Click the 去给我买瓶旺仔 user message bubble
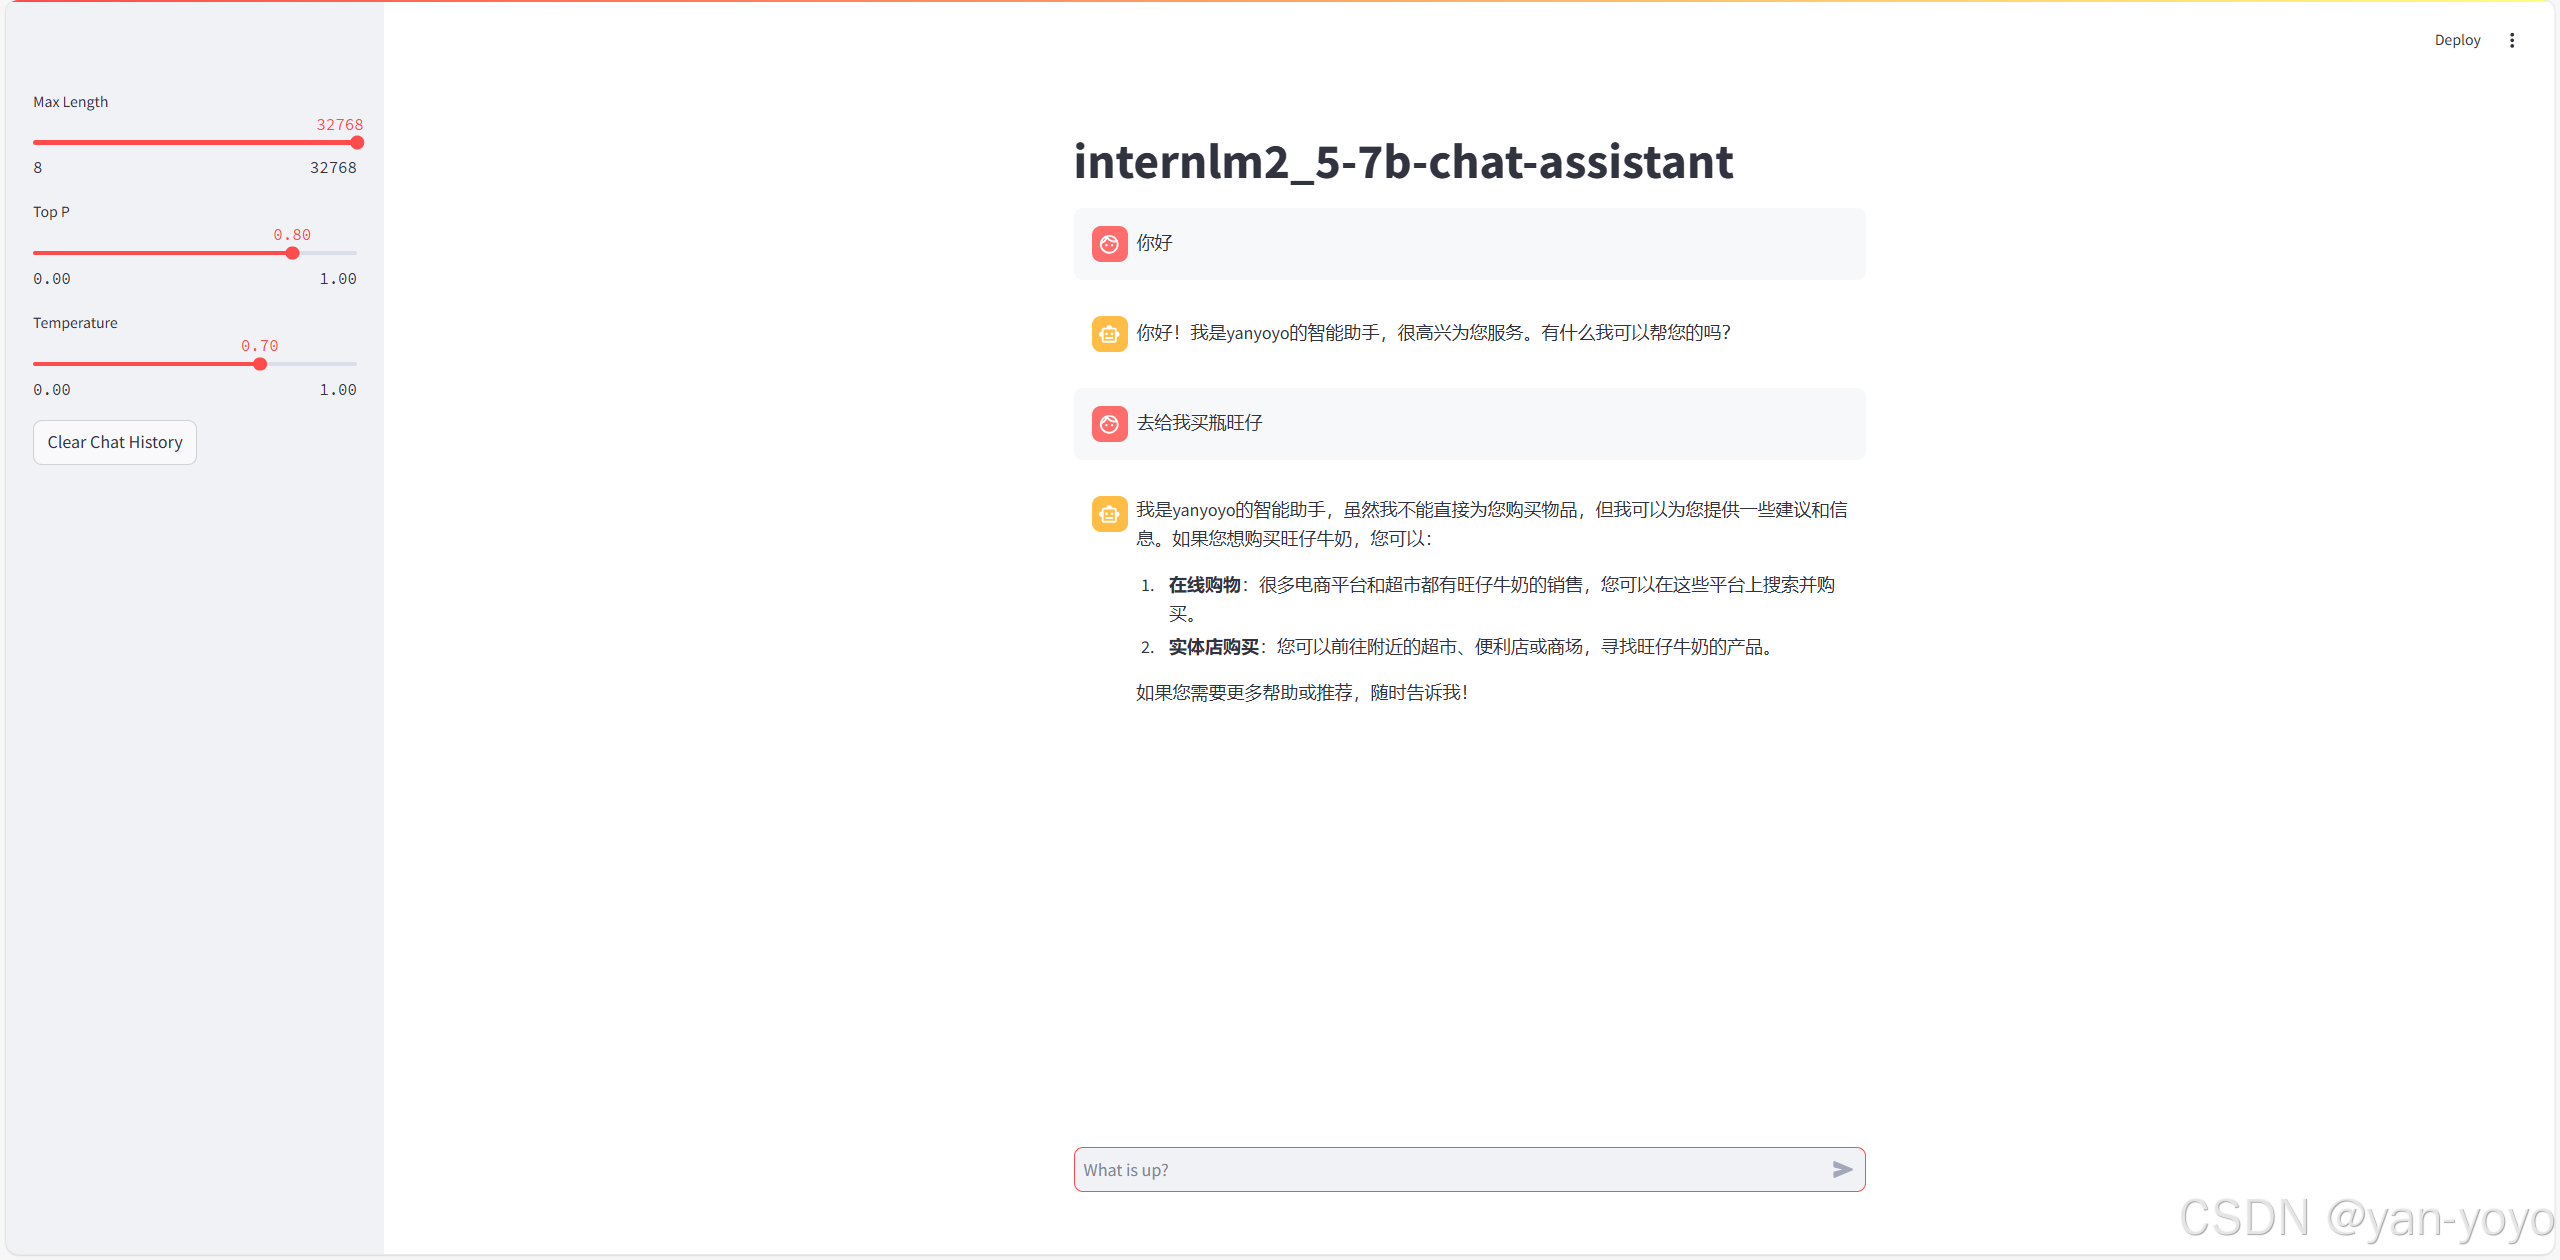This screenshot has width=2560, height=1260. point(1469,424)
